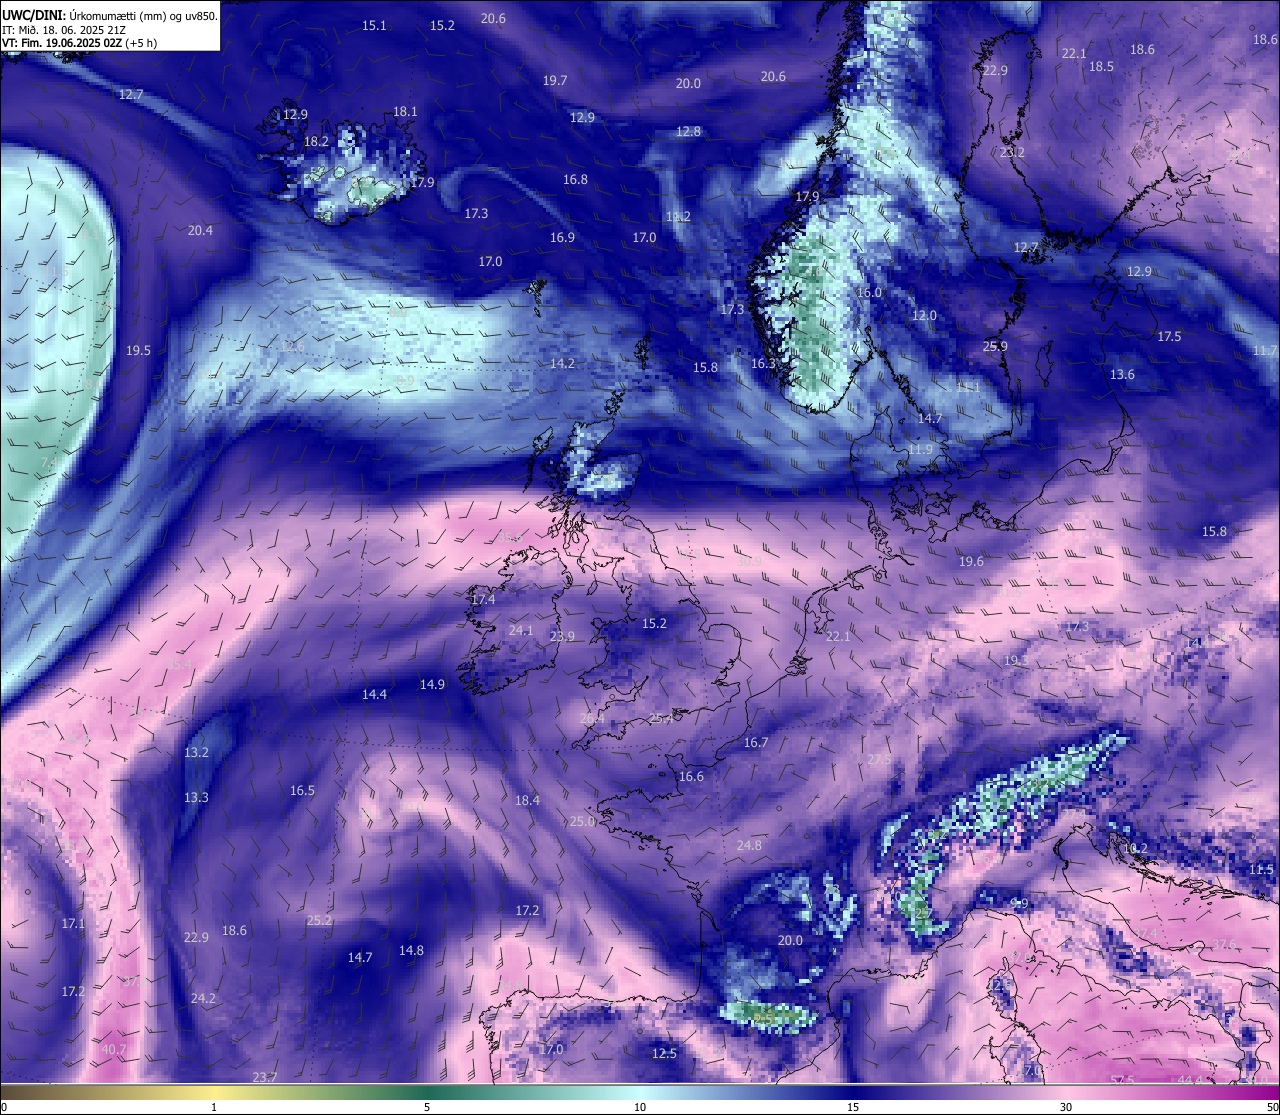Click the 18.4 value label
Viewport: 1280px width, 1115px height.
pyautogui.click(x=527, y=800)
